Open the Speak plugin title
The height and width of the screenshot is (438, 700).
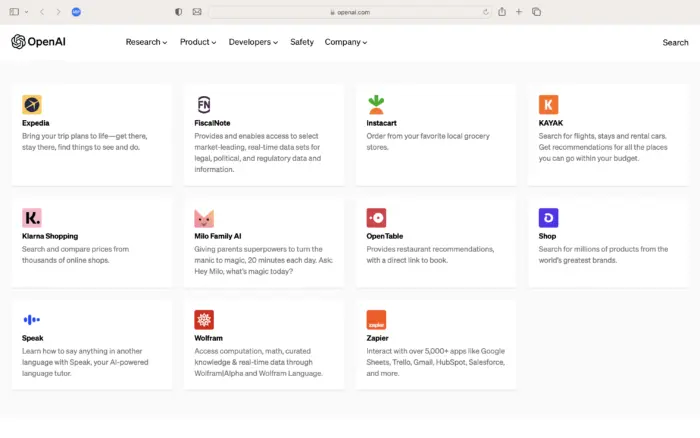pyautogui.click(x=33, y=338)
